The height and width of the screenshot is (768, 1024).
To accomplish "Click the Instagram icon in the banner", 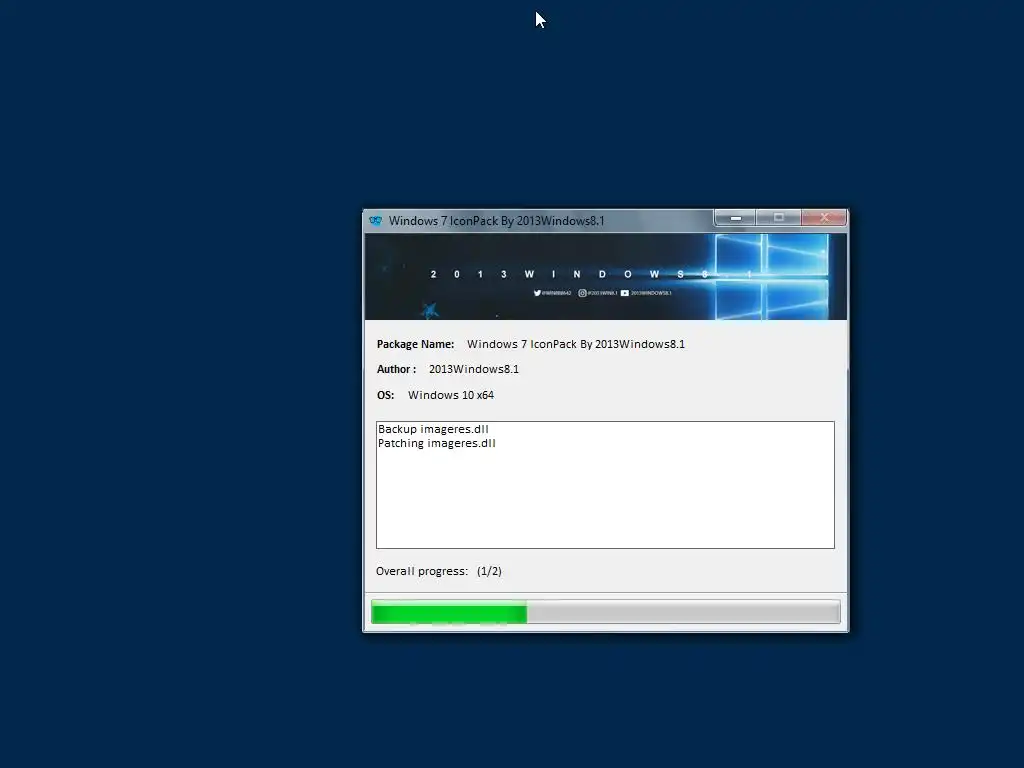I will coord(582,293).
